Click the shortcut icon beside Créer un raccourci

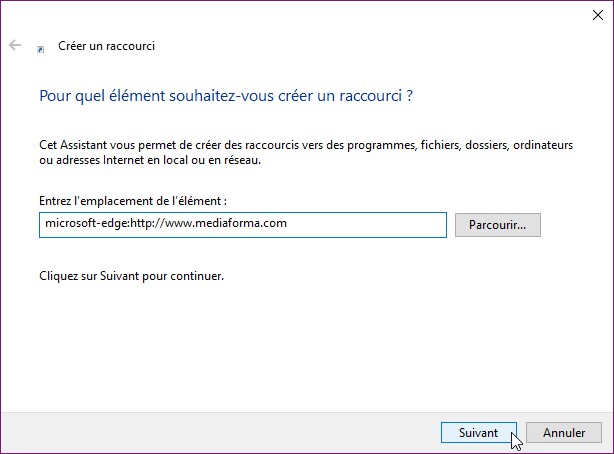pyautogui.click(x=40, y=47)
